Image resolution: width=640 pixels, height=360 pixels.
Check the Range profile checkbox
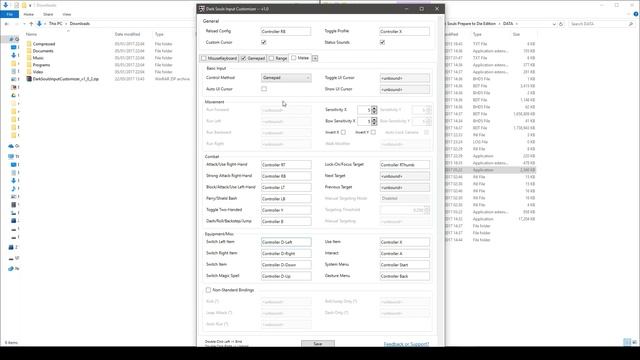click(x=271, y=58)
